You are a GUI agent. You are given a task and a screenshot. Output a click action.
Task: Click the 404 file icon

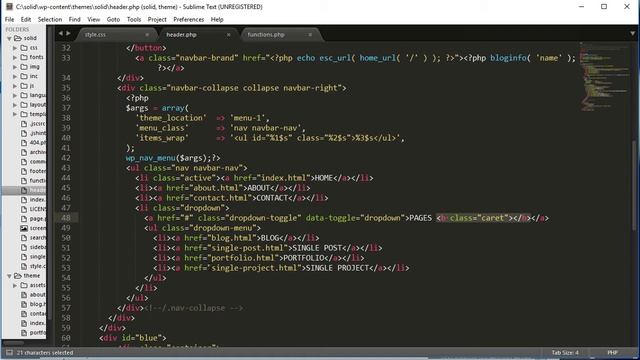click(24, 142)
